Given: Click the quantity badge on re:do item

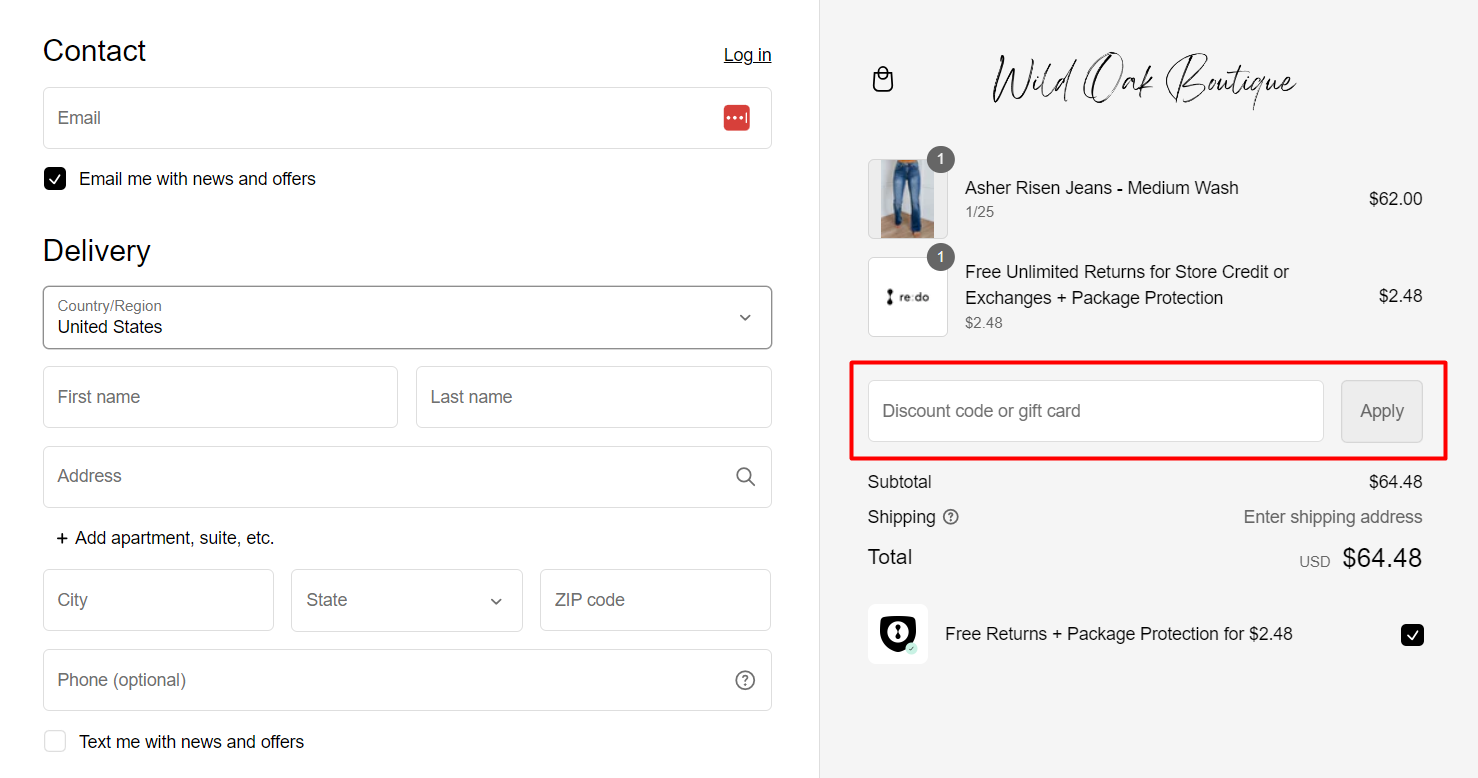Looking at the screenshot, I should pyautogui.click(x=940, y=257).
